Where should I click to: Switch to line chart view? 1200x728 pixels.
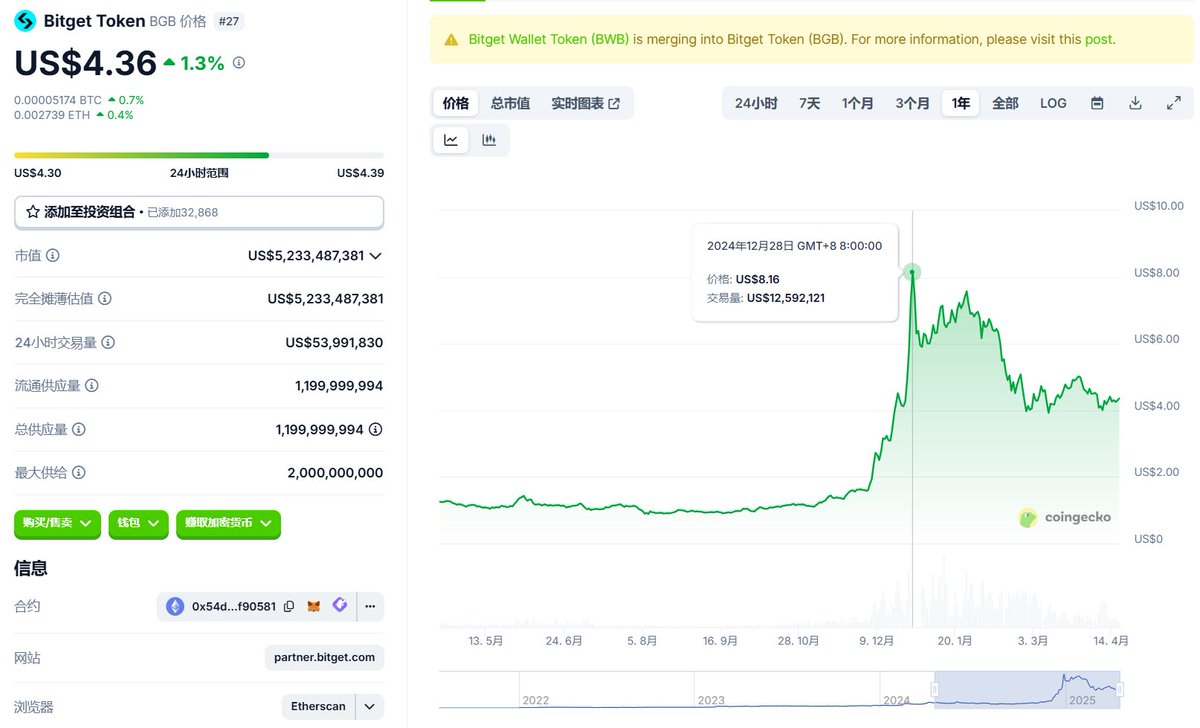click(451, 140)
